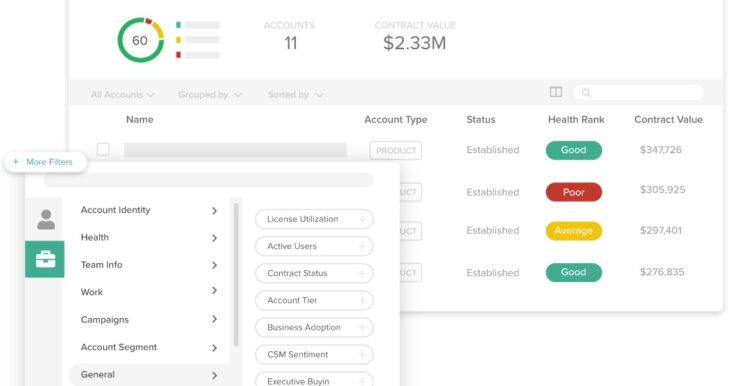Click the Account Type column header
738x386 pixels.
click(396, 120)
